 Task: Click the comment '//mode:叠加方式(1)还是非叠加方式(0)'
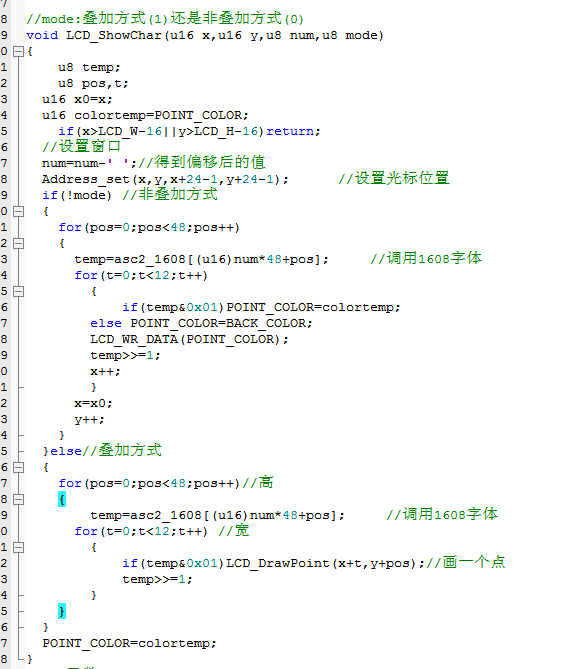tap(165, 19)
